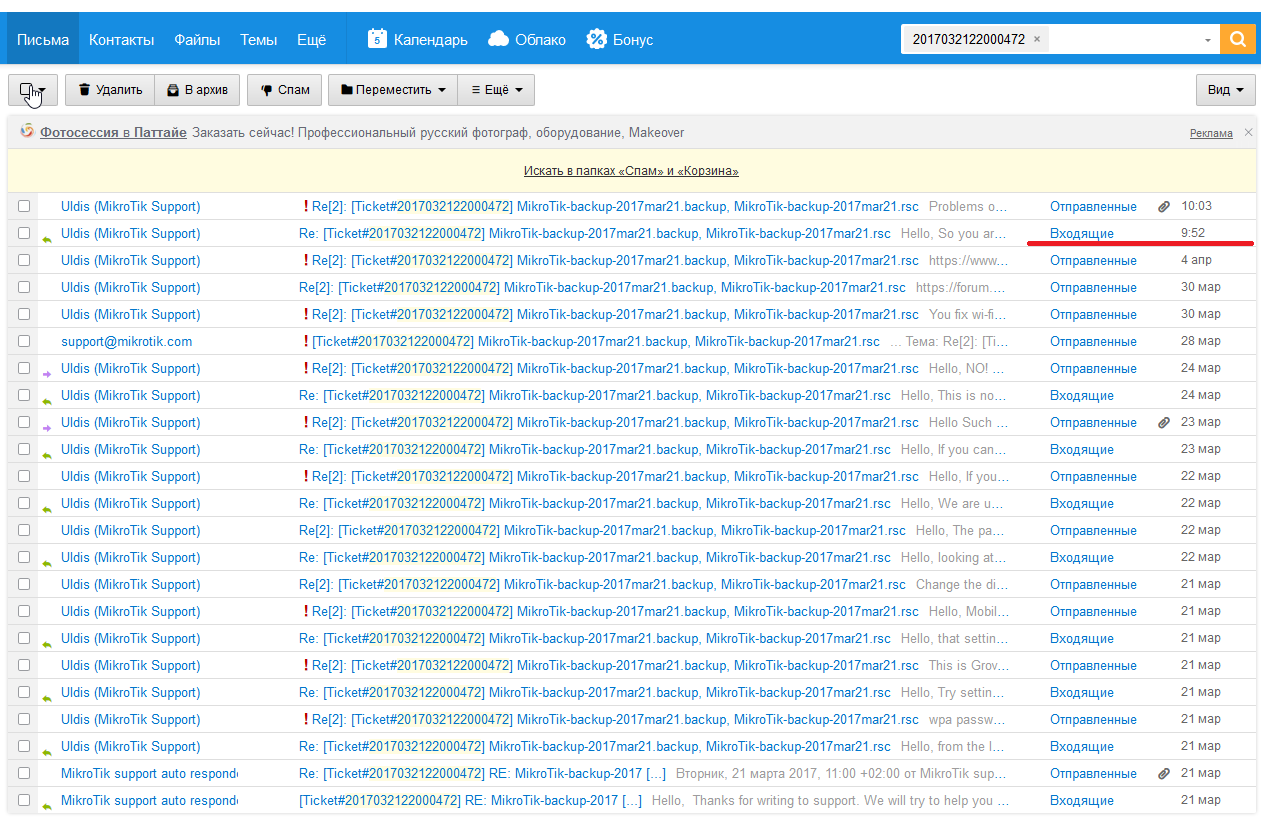Open the support@mikrotik.com sender entry
The height and width of the screenshot is (821, 1261).
click(126, 341)
